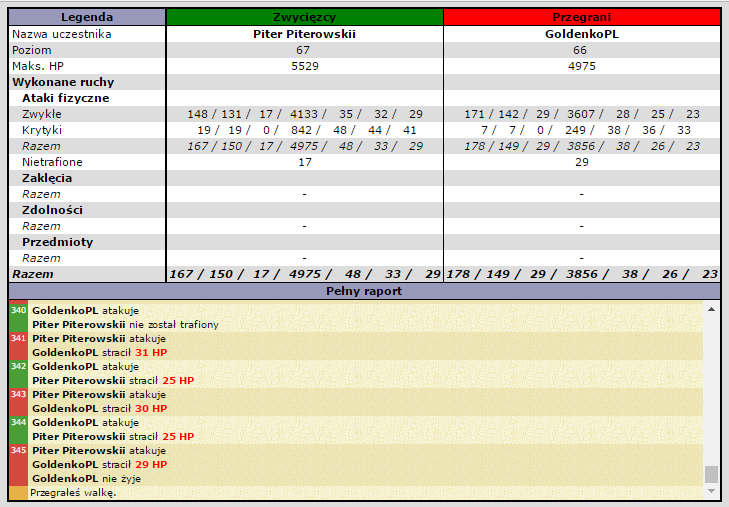Click the green round 342 marker
729x507 pixels.
(18, 367)
